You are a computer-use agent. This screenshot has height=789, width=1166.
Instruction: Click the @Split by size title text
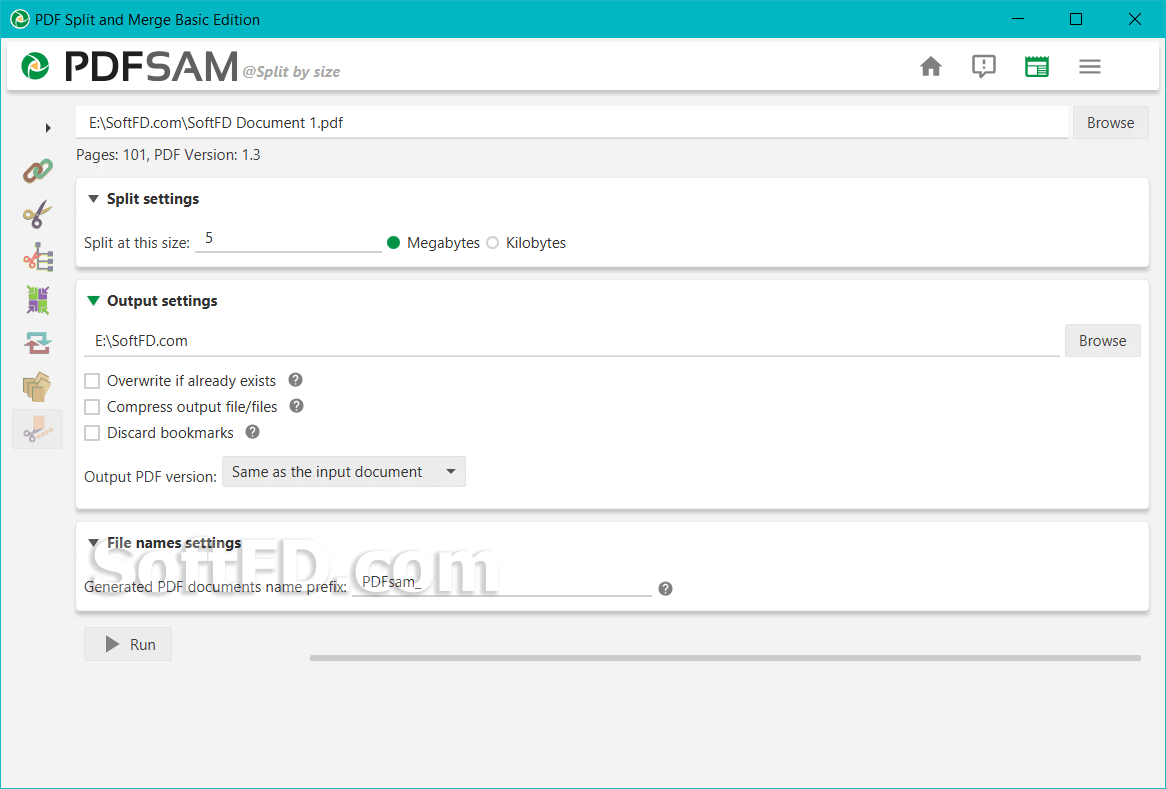click(x=291, y=72)
